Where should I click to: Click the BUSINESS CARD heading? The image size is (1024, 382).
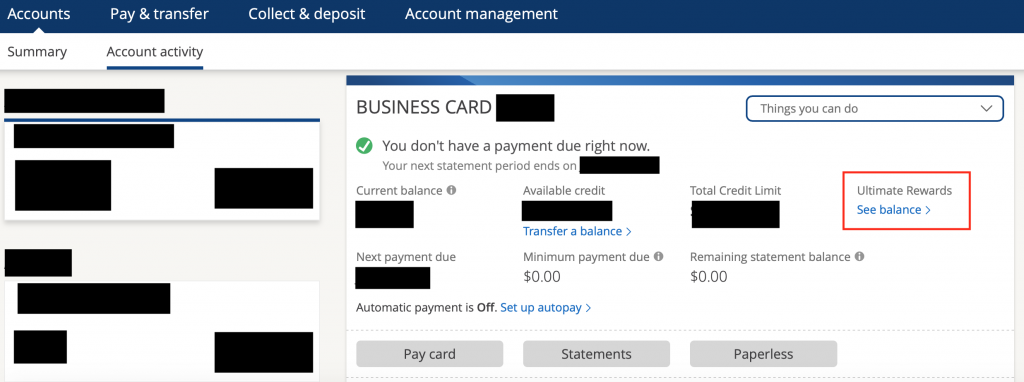424,108
